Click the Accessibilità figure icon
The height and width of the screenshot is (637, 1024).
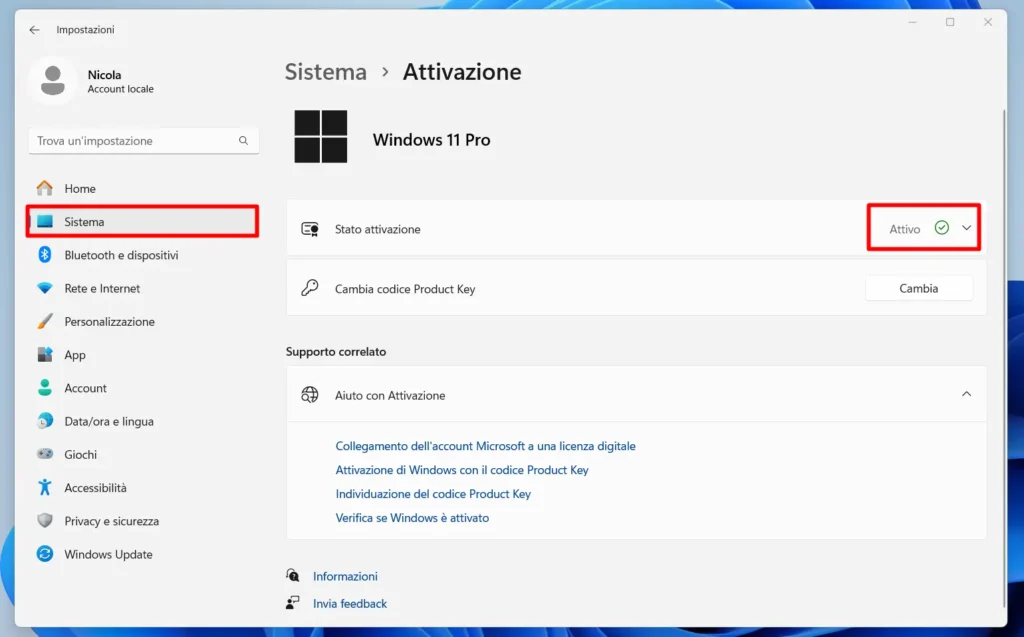(44, 487)
